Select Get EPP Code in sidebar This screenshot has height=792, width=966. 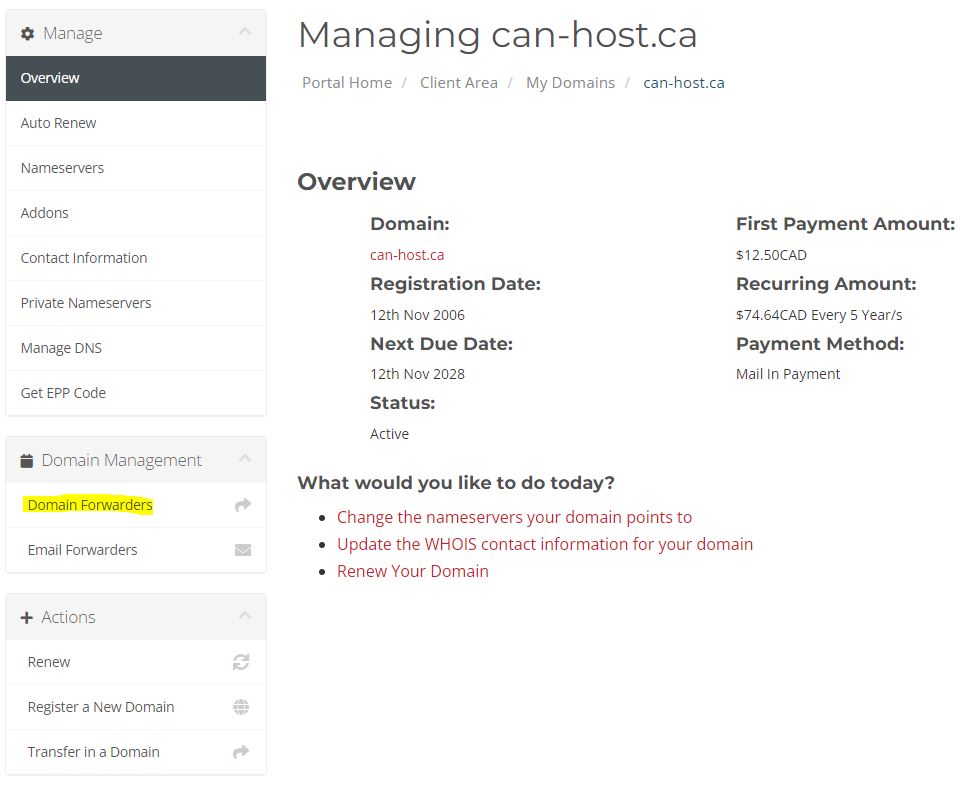(x=63, y=393)
